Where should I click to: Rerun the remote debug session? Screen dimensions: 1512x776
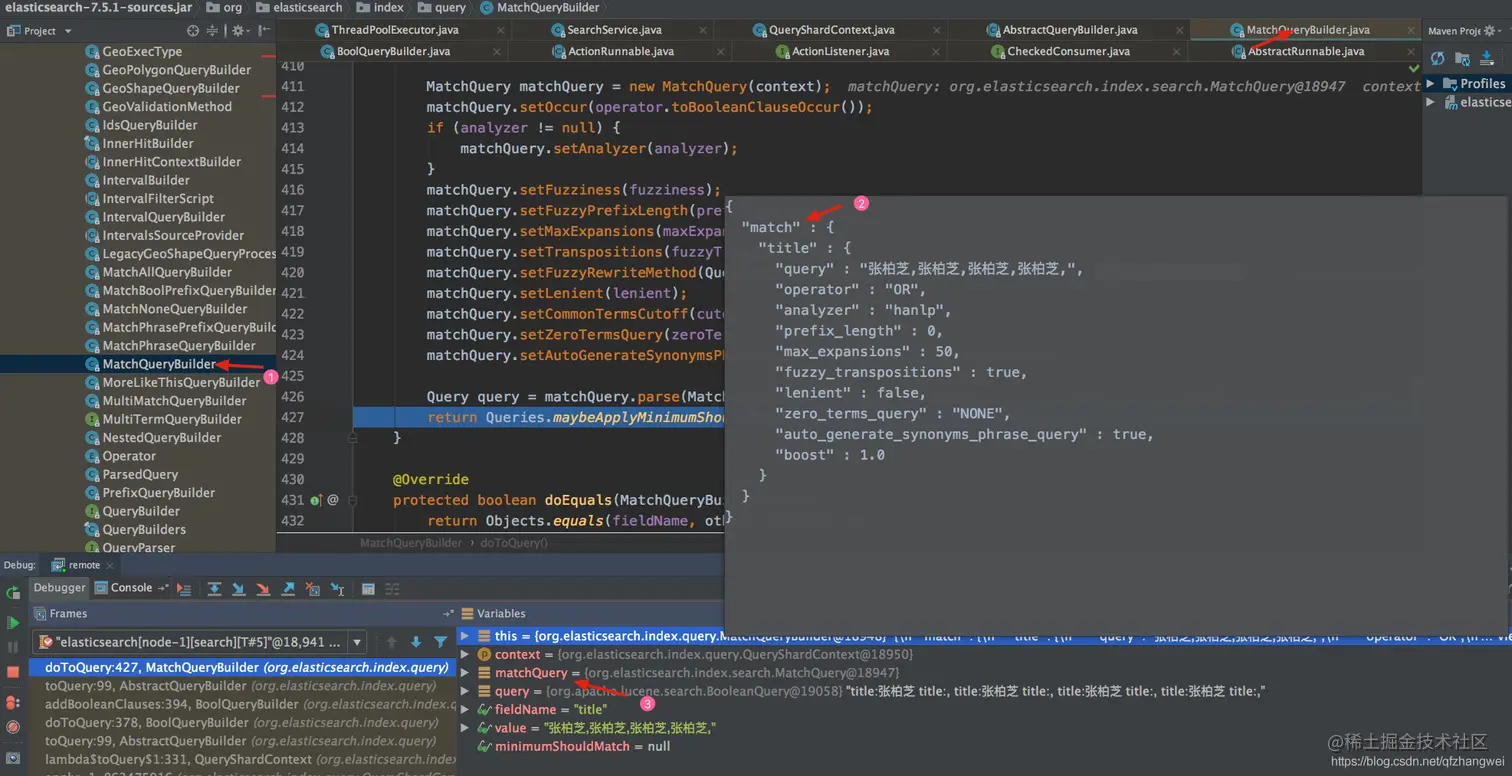pos(13,593)
